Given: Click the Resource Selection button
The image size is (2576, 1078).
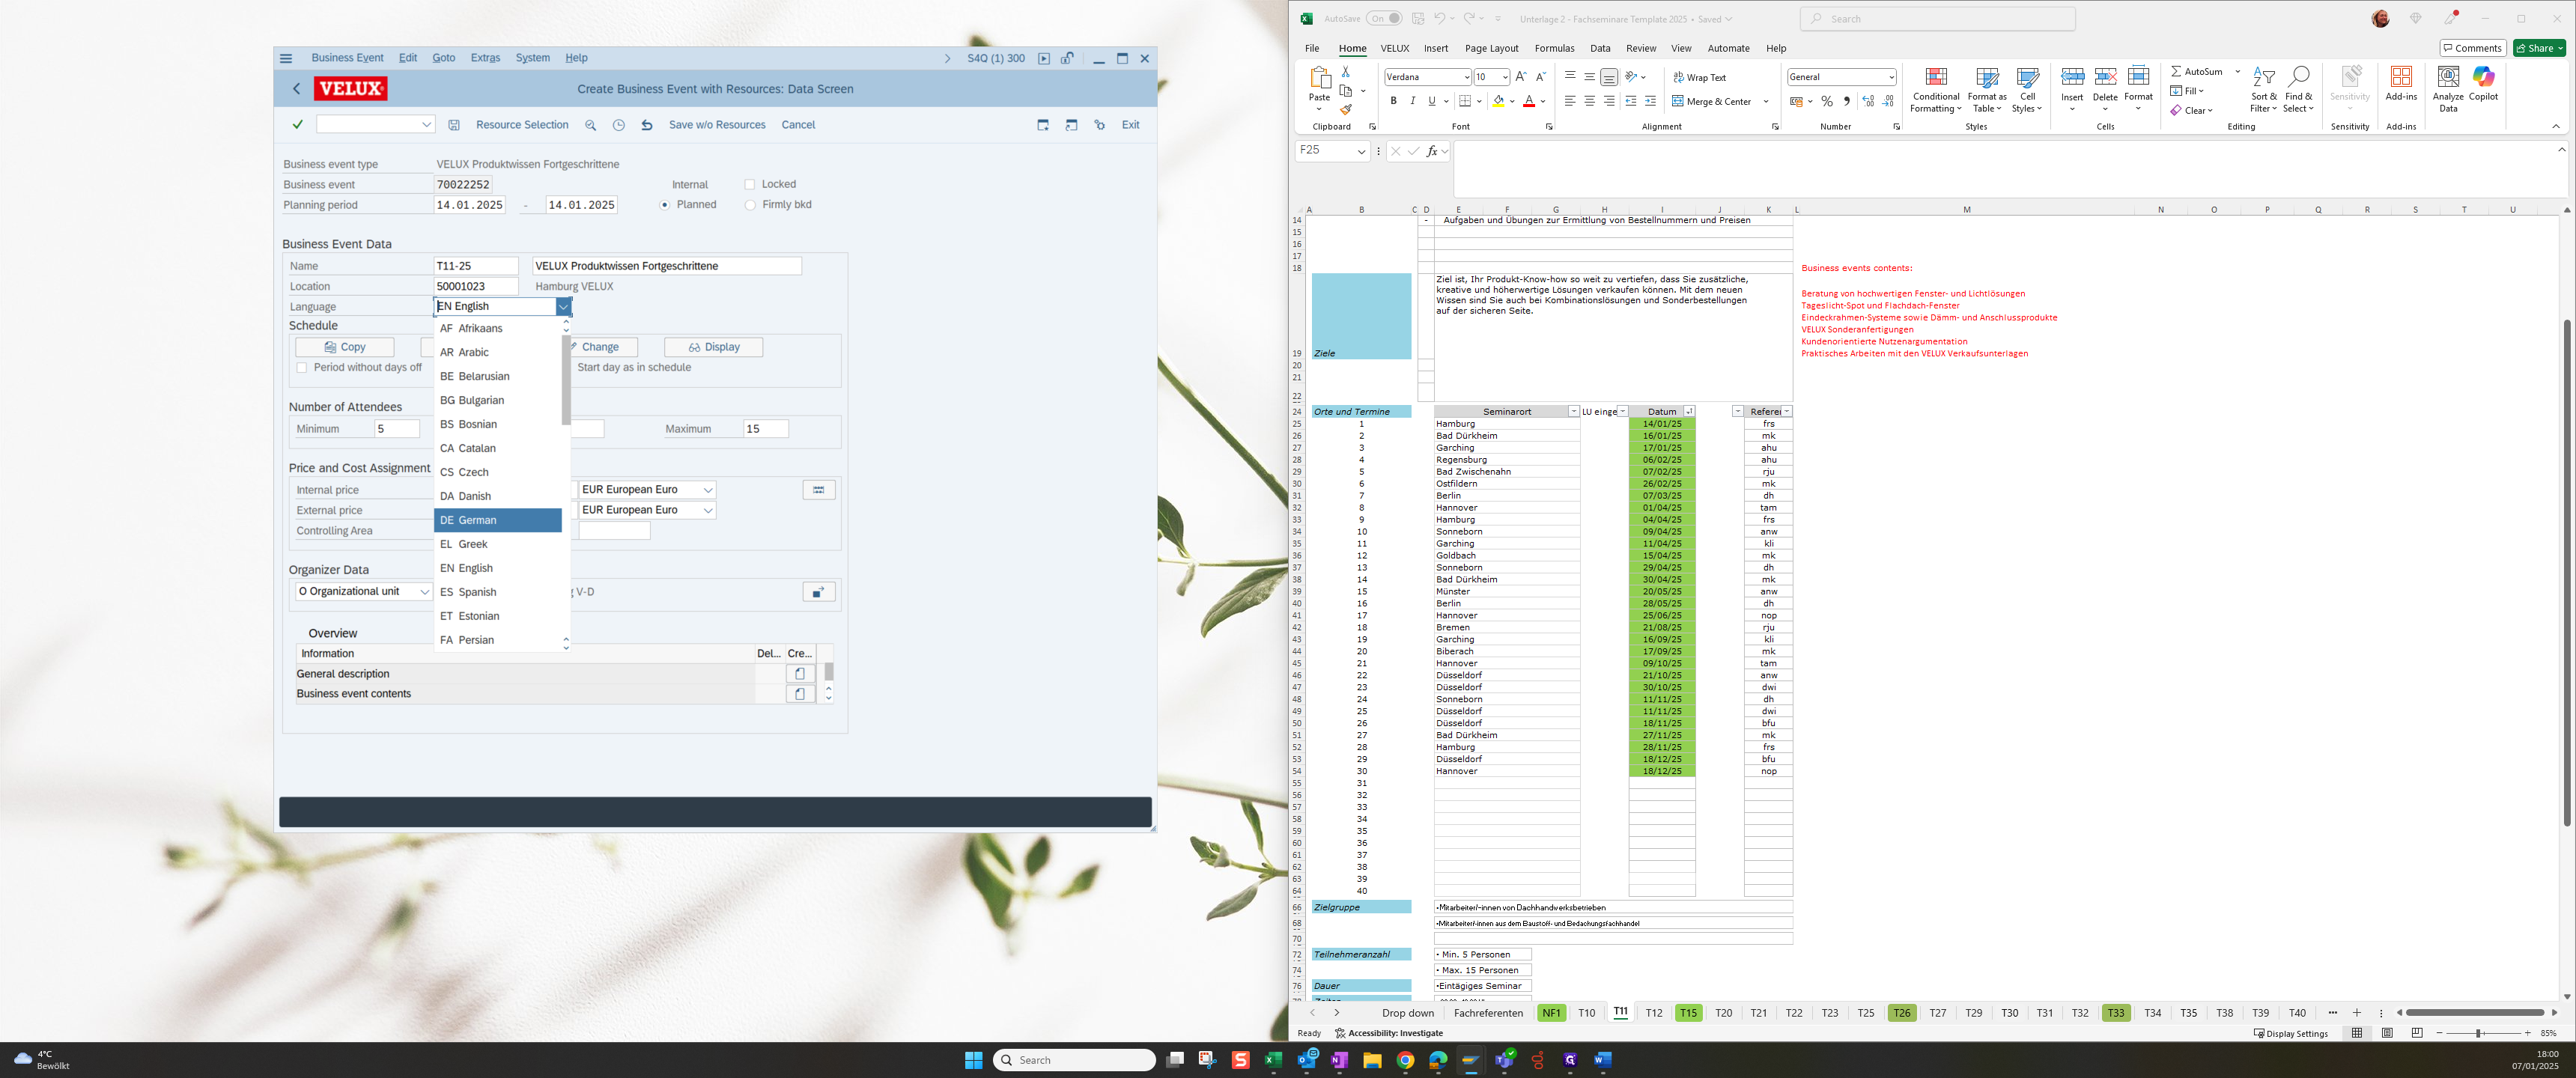Looking at the screenshot, I should click(522, 125).
